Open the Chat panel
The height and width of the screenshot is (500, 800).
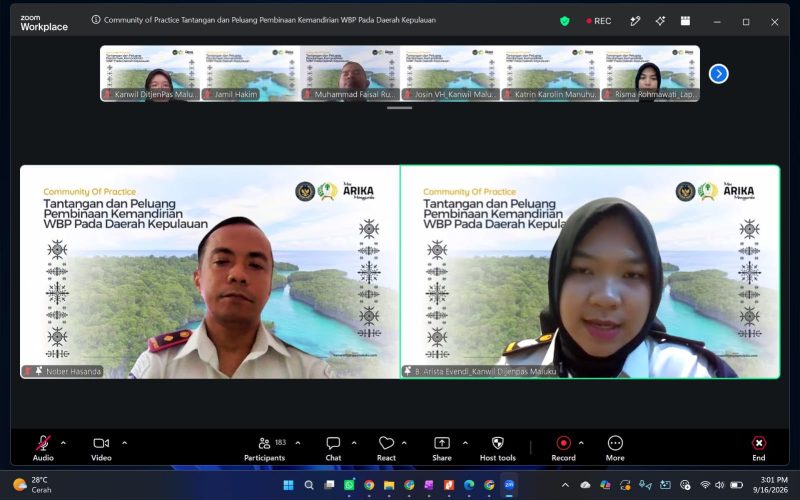point(333,449)
